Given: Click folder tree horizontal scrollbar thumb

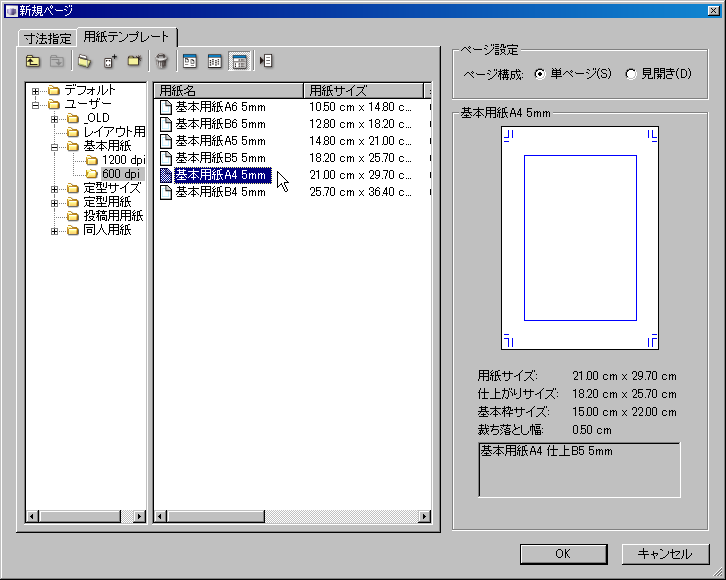Looking at the screenshot, I should point(80,516).
